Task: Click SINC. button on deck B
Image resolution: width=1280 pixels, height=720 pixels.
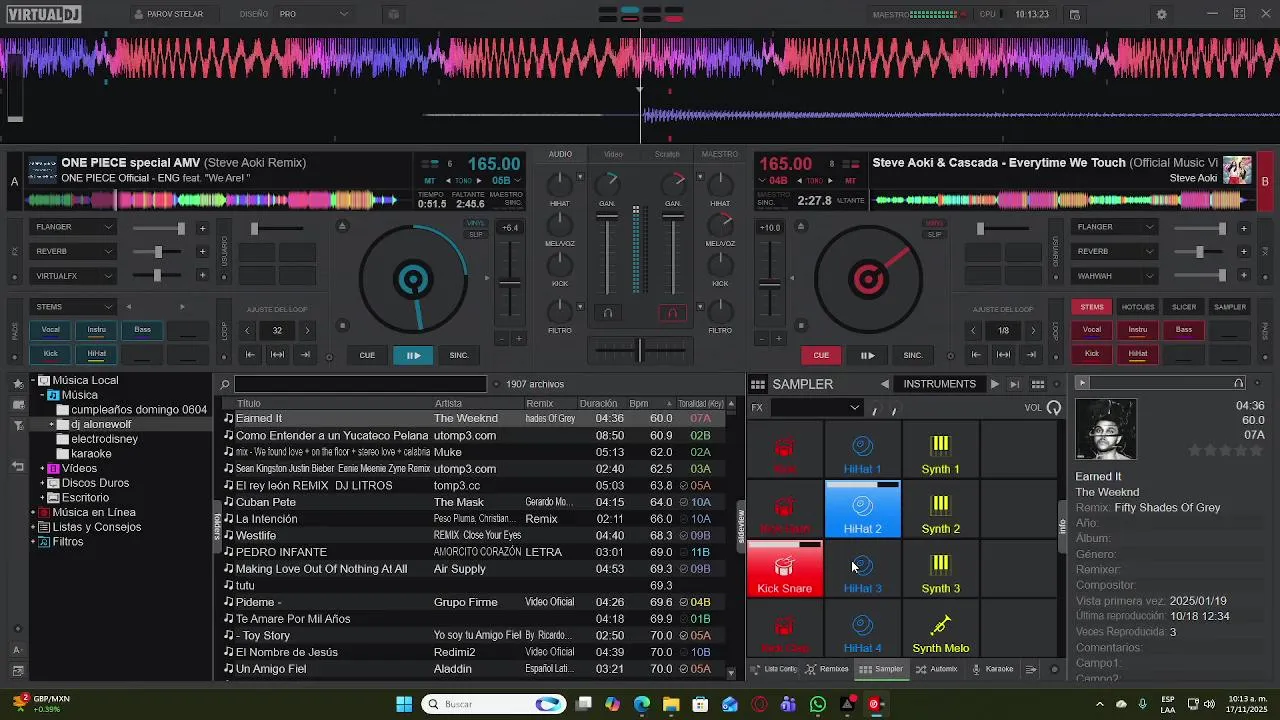Action: pyautogui.click(x=913, y=355)
